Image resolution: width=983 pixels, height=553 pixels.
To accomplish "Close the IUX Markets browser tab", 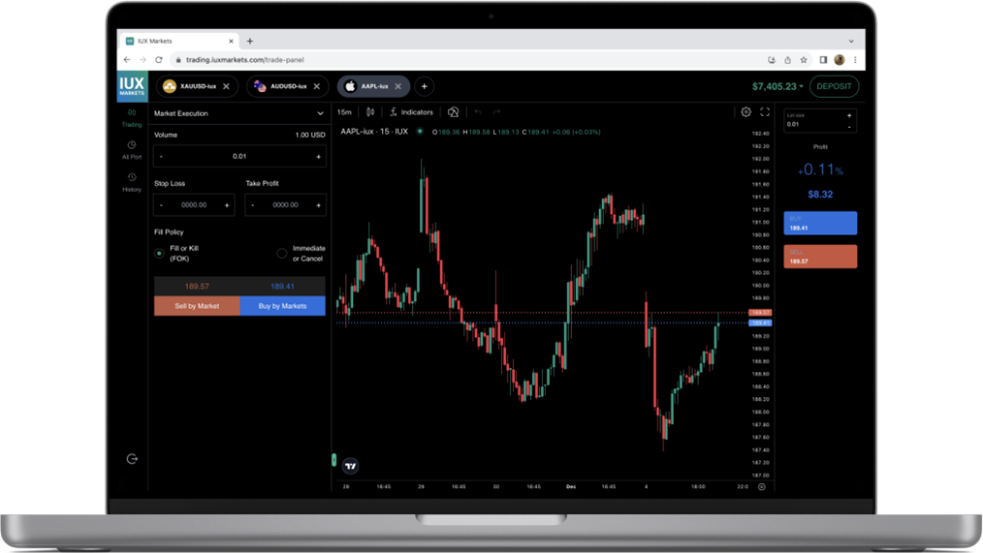I will click(x=231, y=41).
